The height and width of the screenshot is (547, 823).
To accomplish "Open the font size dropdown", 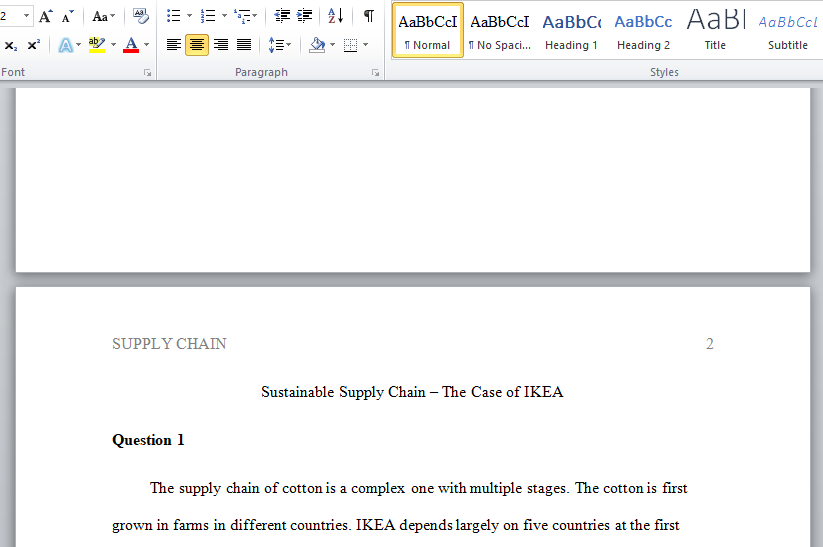I will point(26,16).
